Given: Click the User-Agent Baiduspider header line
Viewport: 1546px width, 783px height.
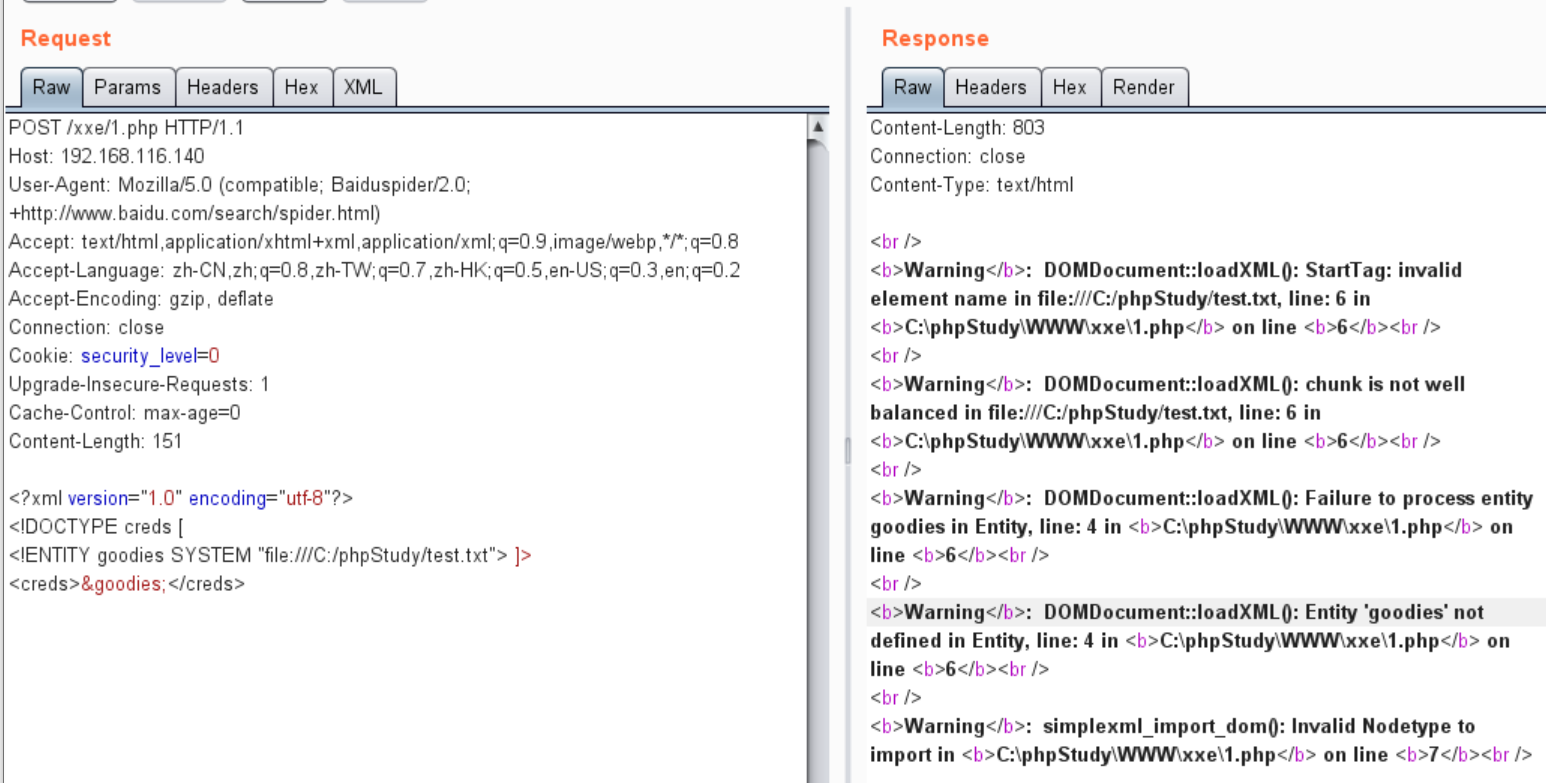Looking at the screenshot, I should coord(239,199).
